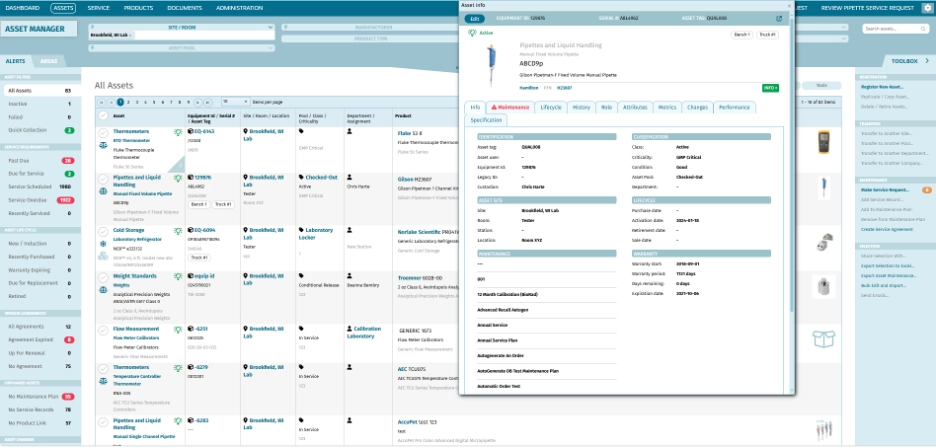Select the Thermometers RTD row checkbox
Screen dimensions: 936x448
coord(103,131)
